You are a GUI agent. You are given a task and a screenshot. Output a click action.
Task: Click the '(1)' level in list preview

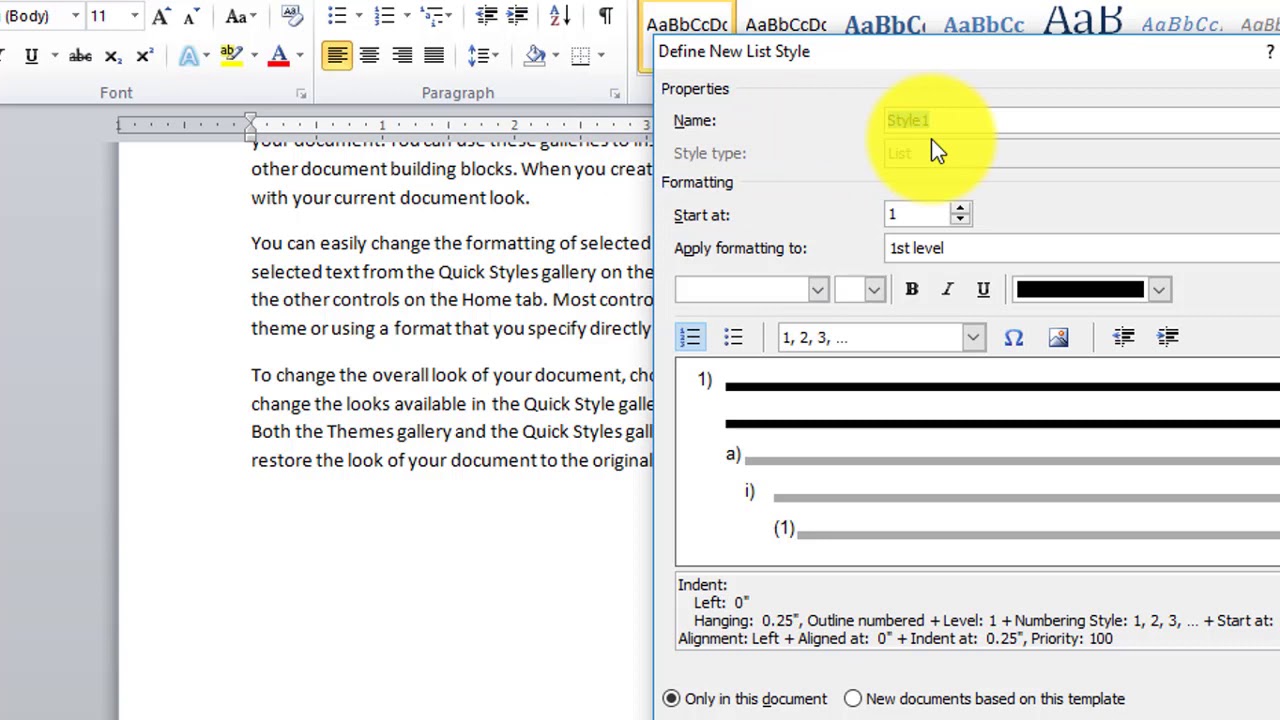click(x=784, y=528)
